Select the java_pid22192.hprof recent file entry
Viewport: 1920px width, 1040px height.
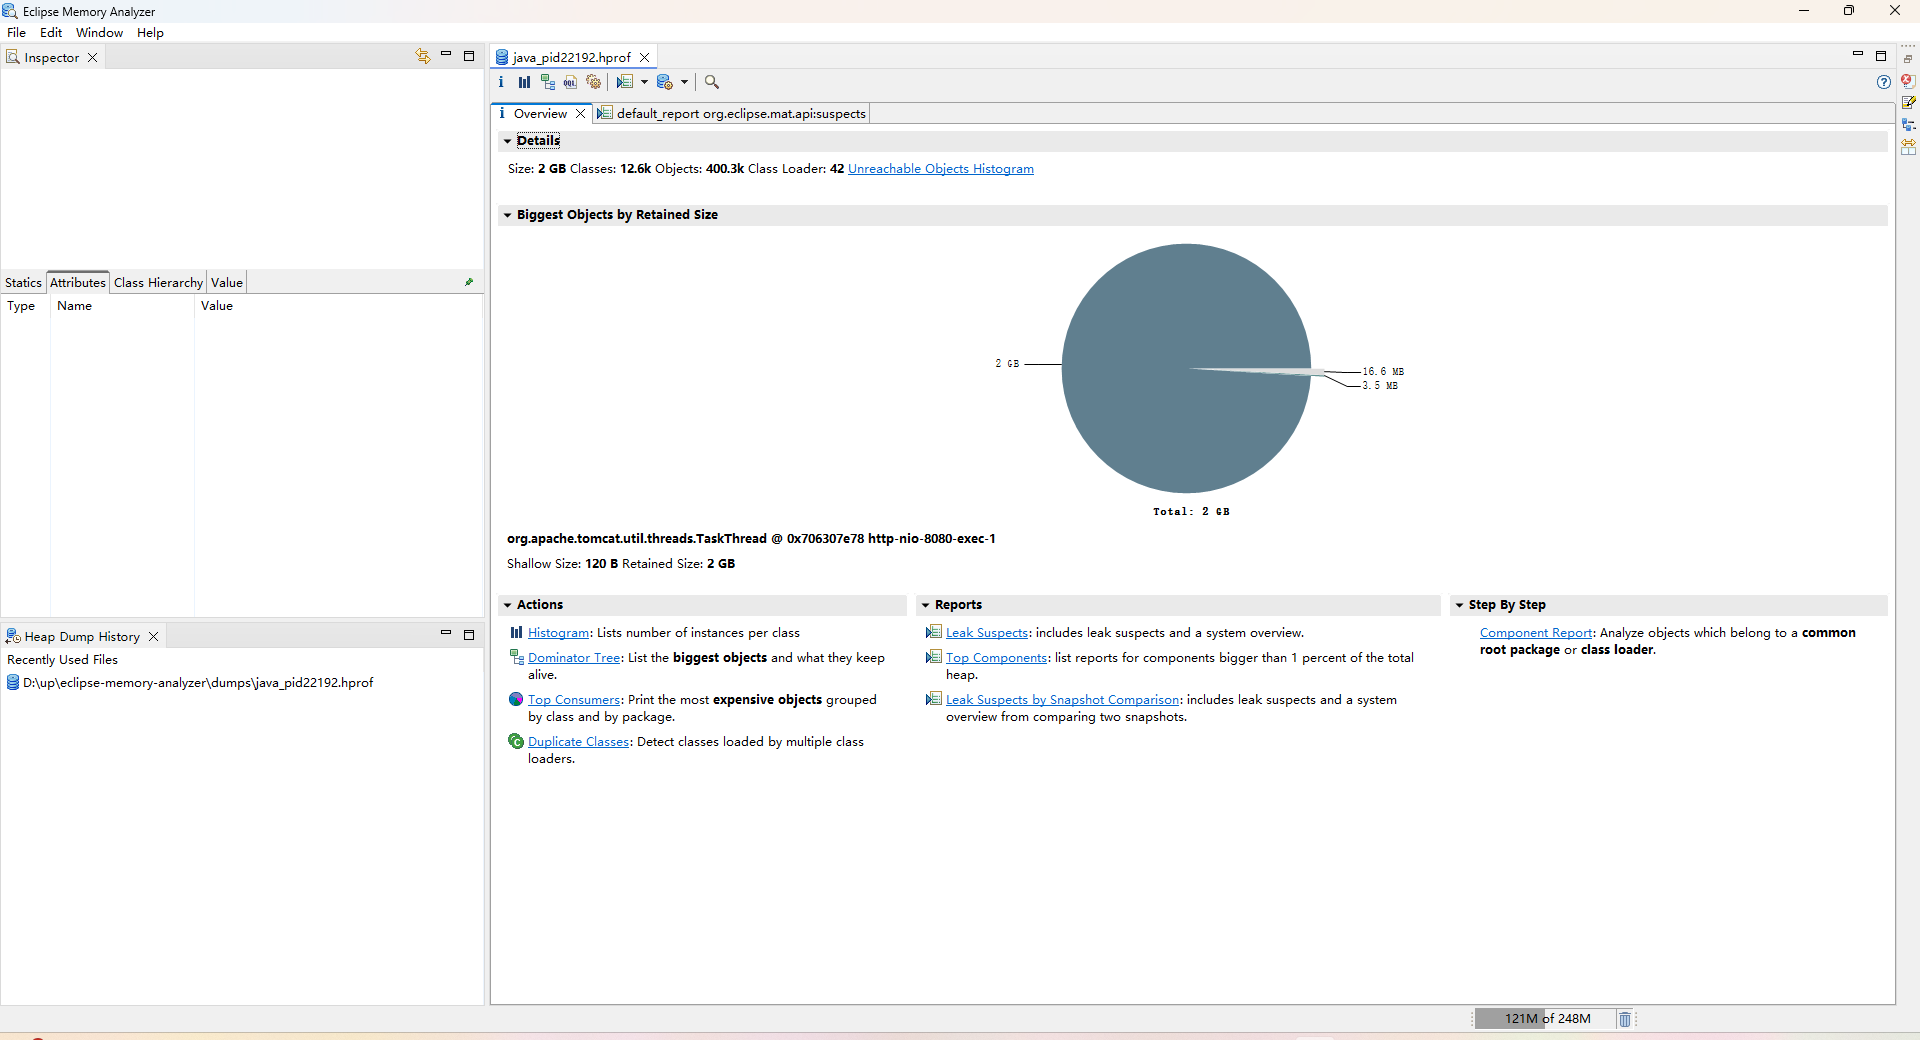coord(190,683)
